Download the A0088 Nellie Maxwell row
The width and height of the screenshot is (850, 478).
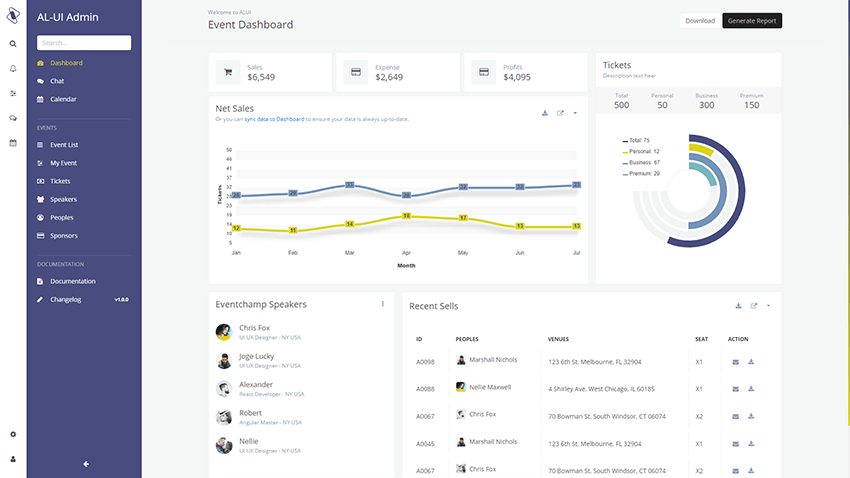pyautogui.click(x=751, y=388)
